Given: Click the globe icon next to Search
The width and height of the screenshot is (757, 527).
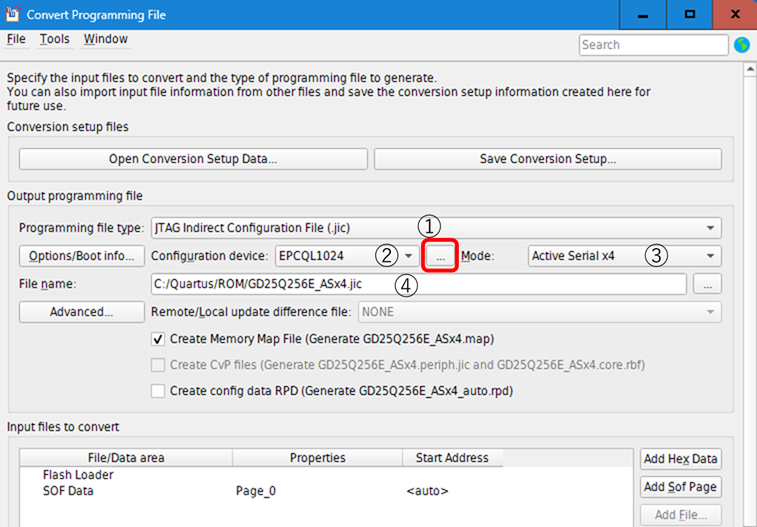Looking at the screenshot, I should click(742, 45).
